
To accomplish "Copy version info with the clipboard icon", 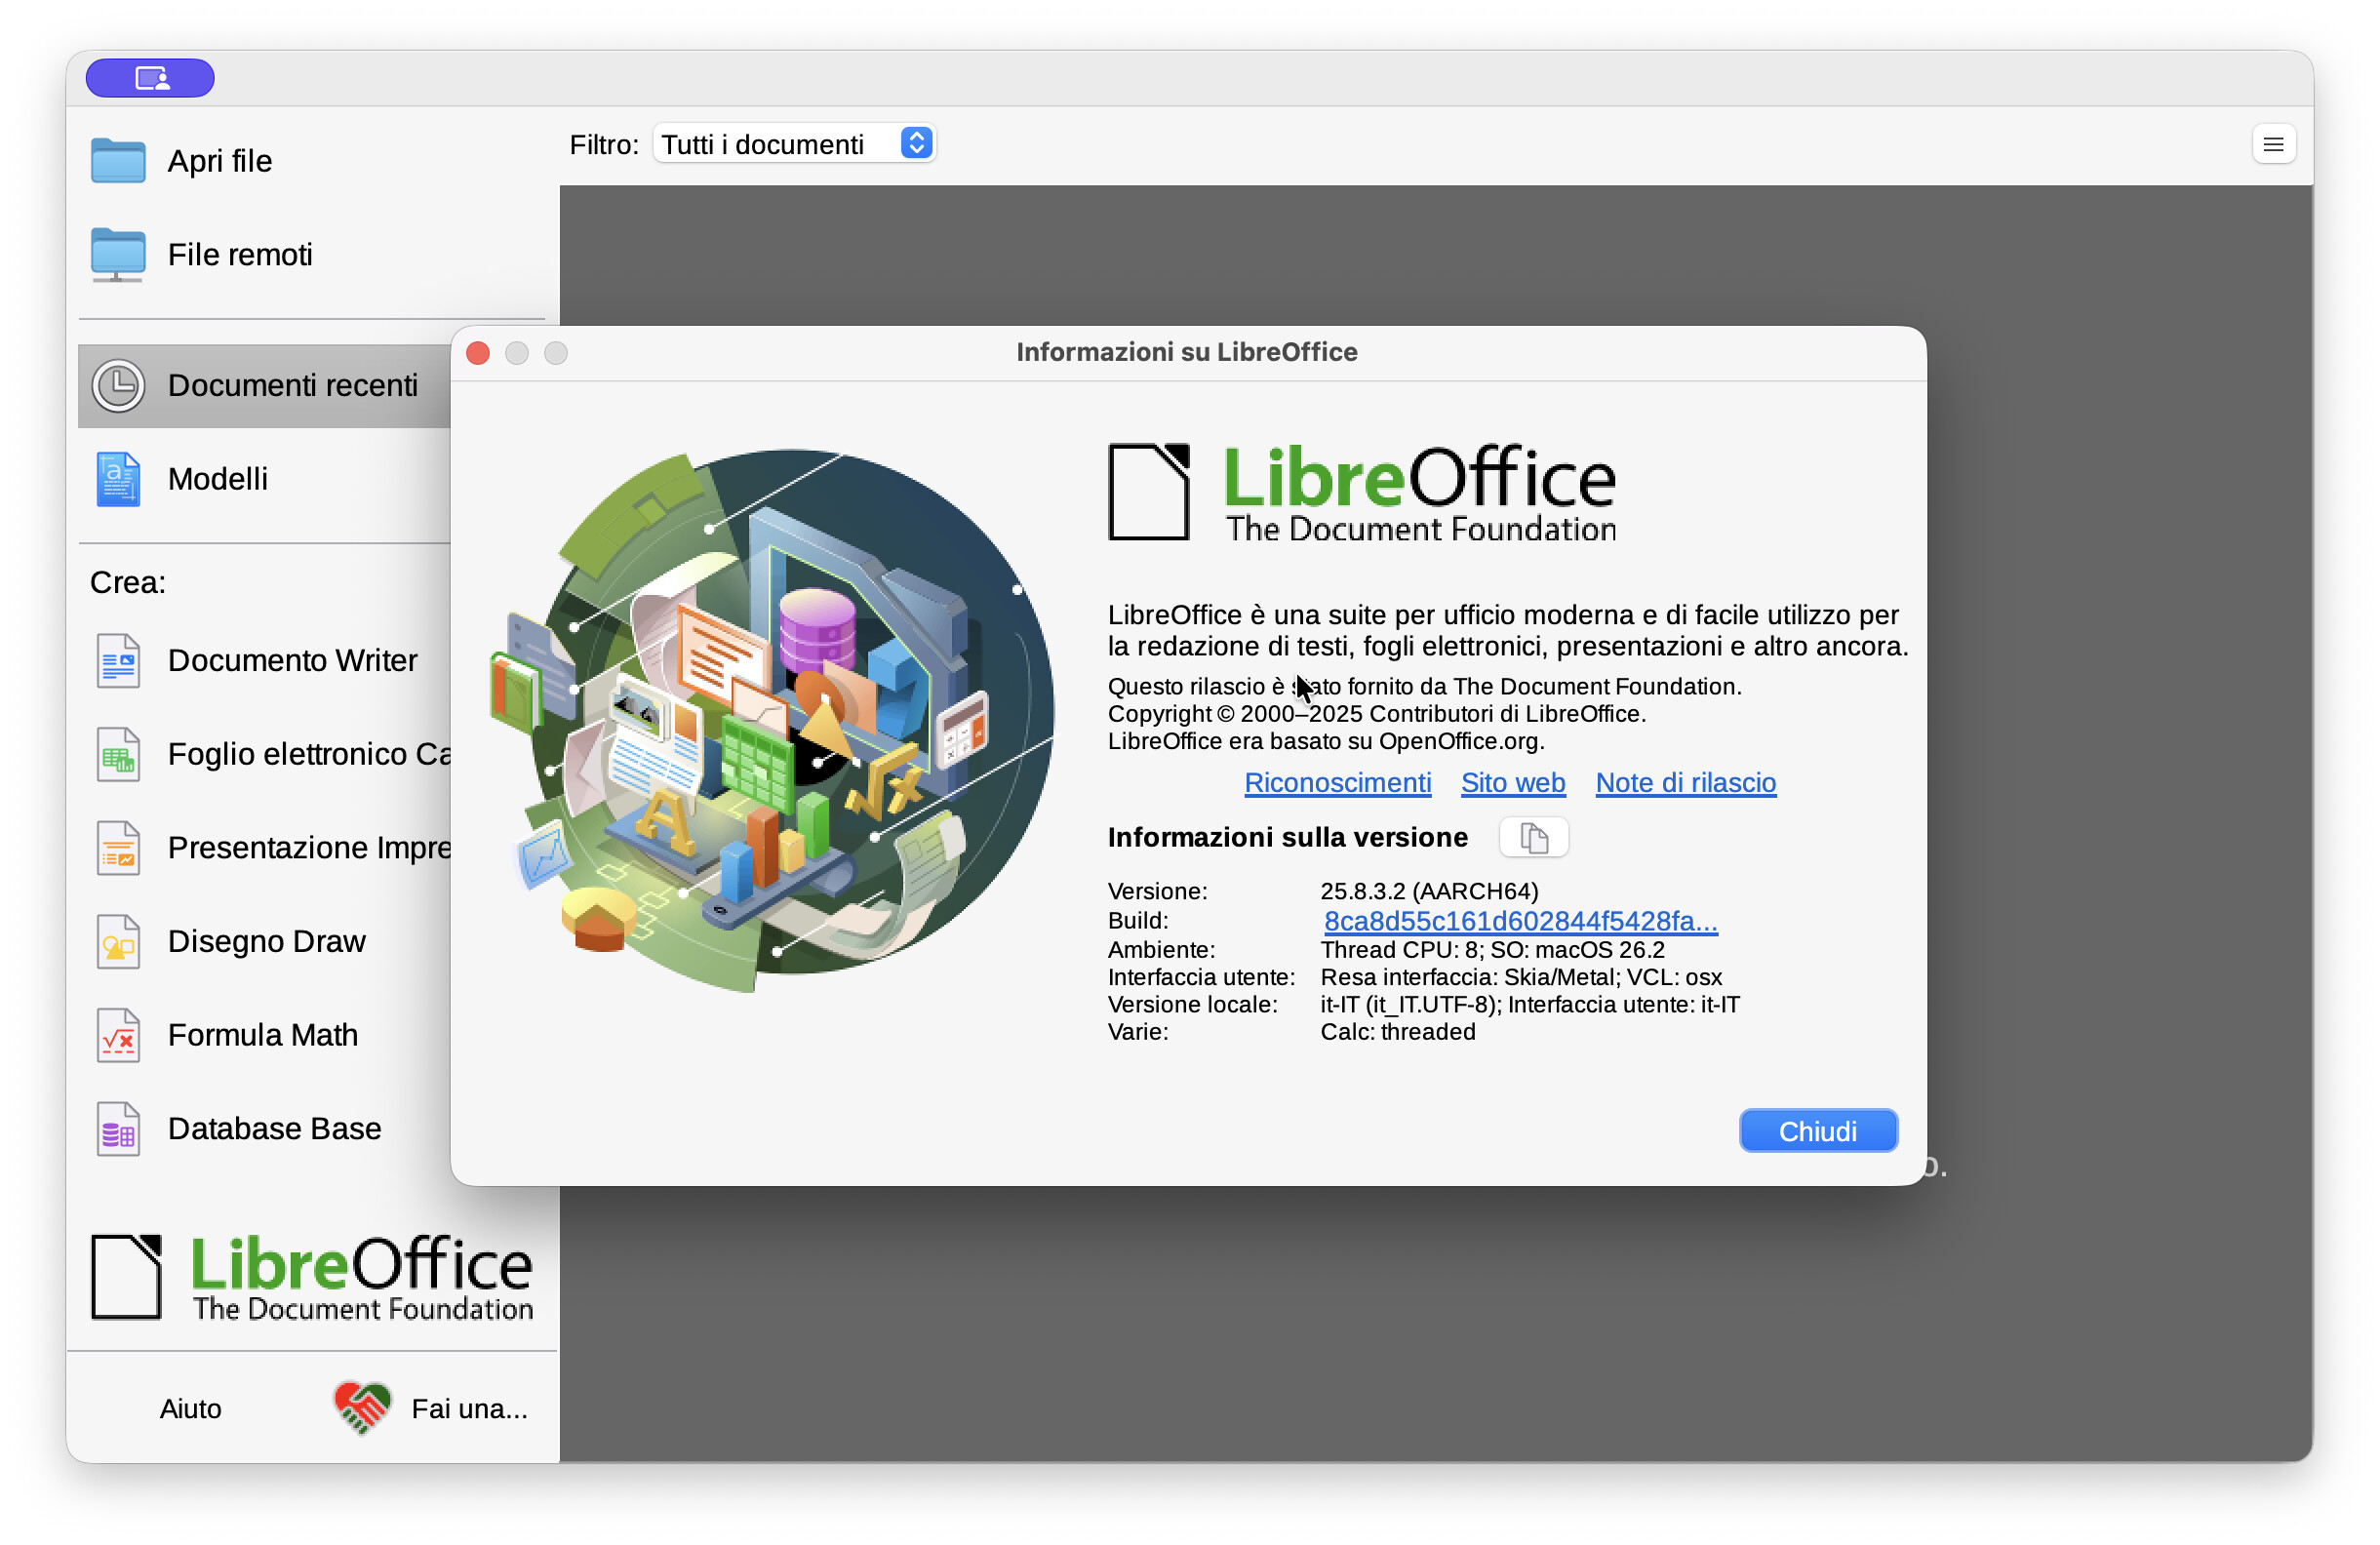I will (x=1535, y=838).
